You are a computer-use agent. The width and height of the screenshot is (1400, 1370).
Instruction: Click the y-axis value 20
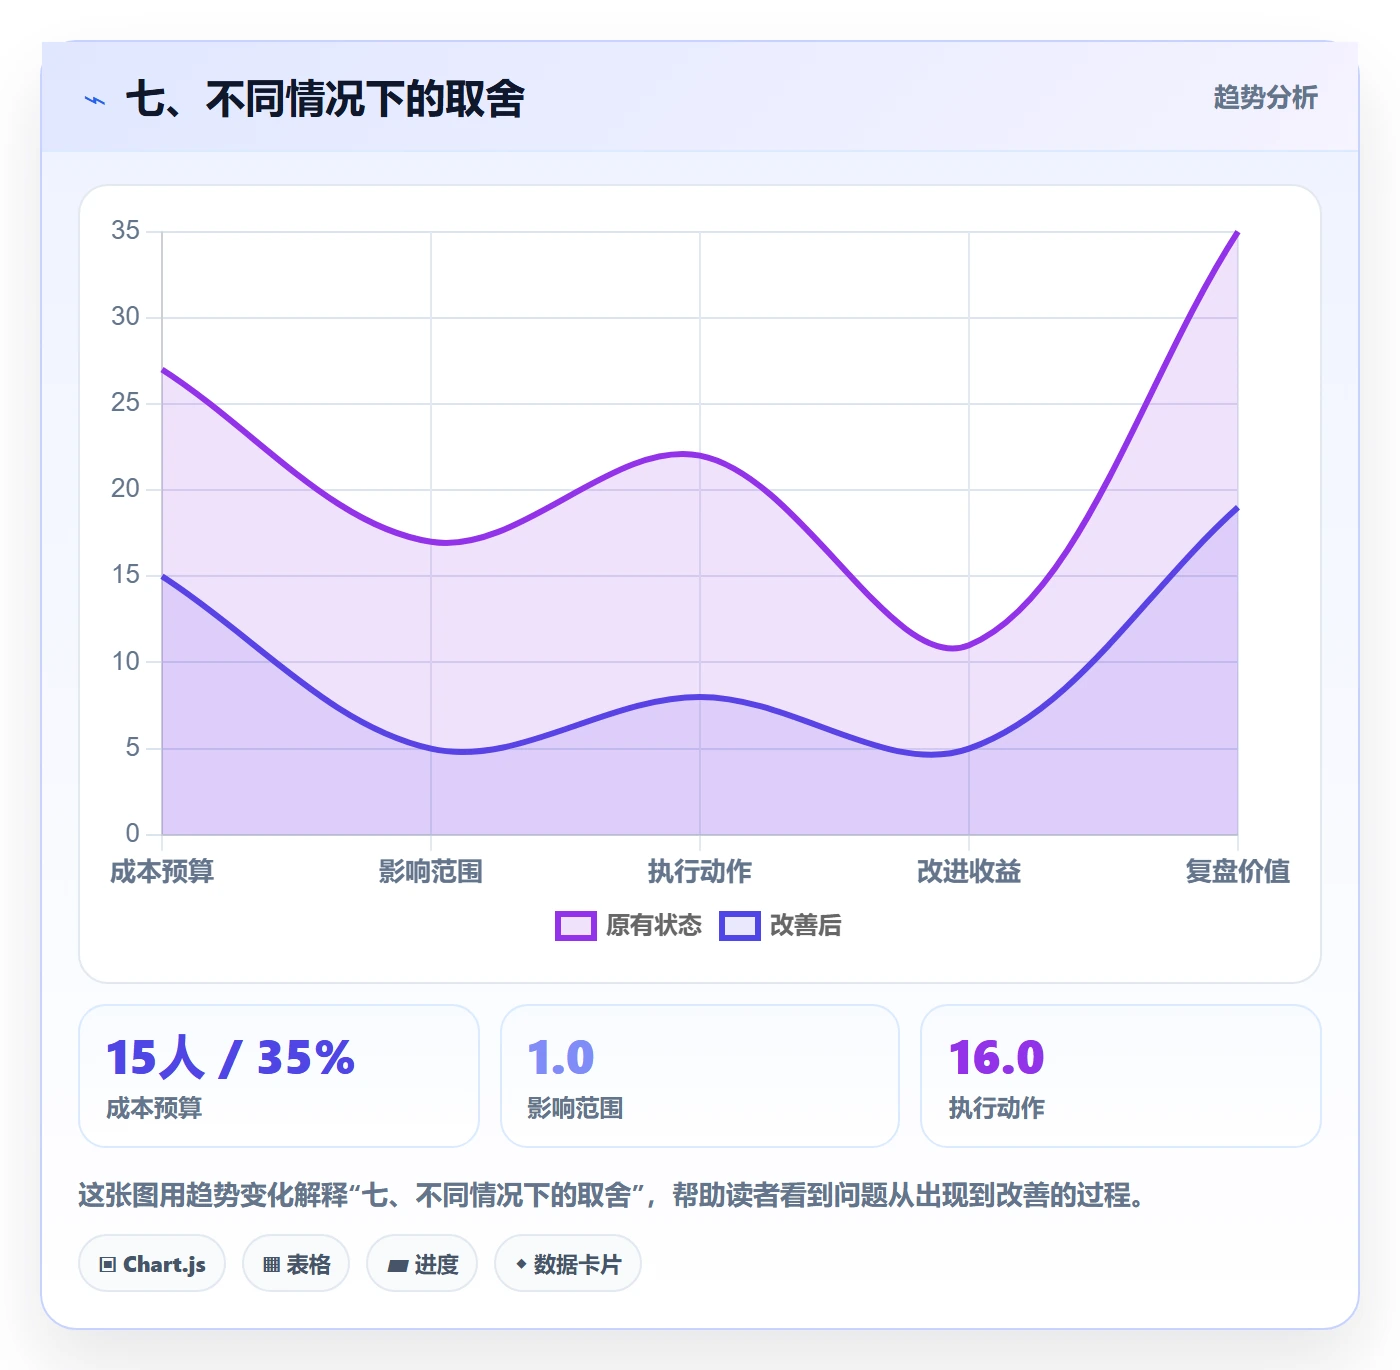pyautogui.click(x=125, y=489)
